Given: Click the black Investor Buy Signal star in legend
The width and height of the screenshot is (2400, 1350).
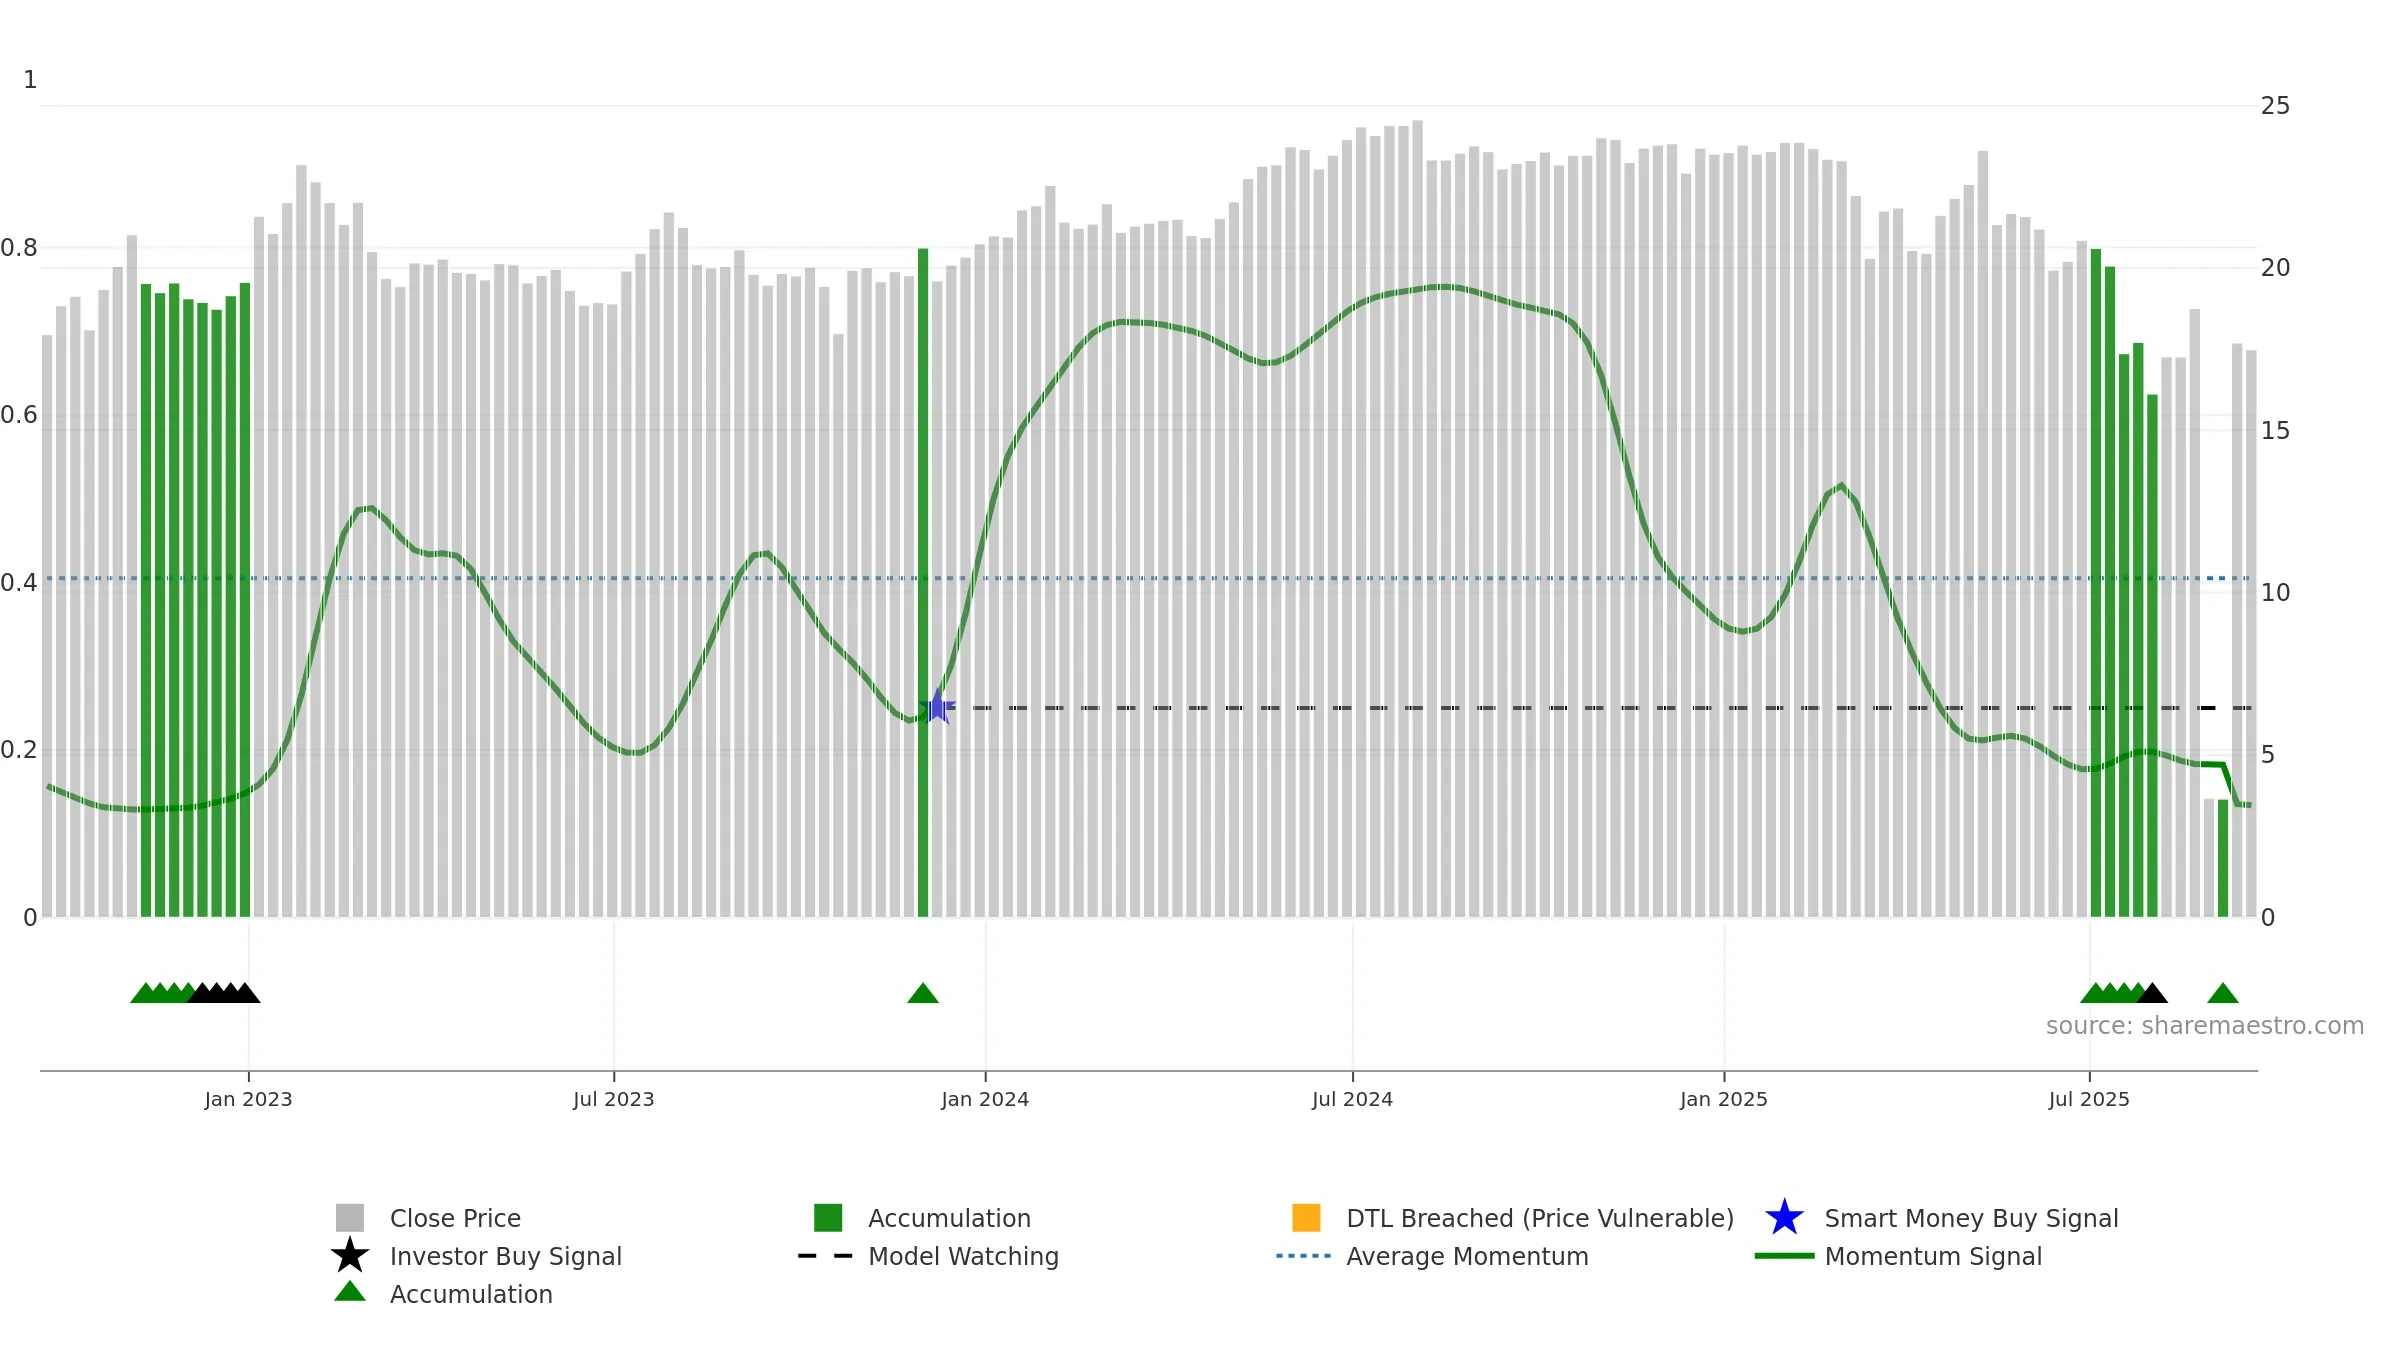Looking at the screenshot, I should coord(350,1255).
